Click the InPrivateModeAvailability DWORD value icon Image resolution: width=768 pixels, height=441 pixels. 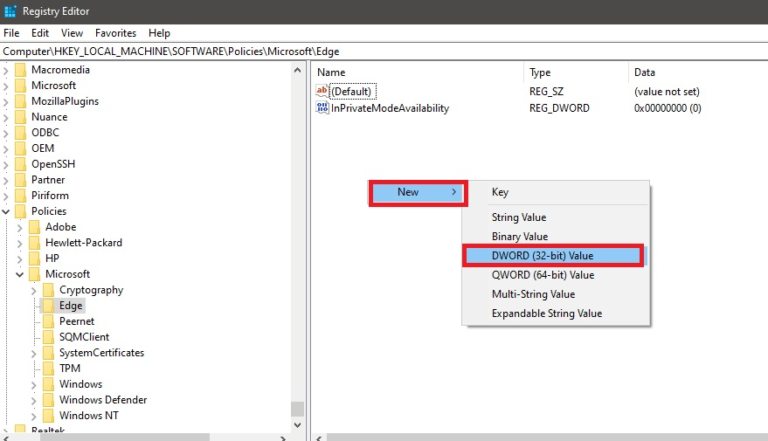click(322, 108)
